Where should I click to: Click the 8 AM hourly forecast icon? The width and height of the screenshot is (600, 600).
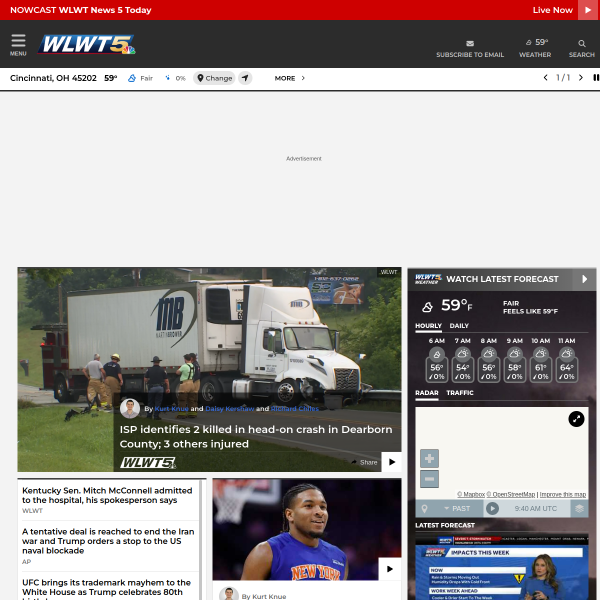click(489, 355)
